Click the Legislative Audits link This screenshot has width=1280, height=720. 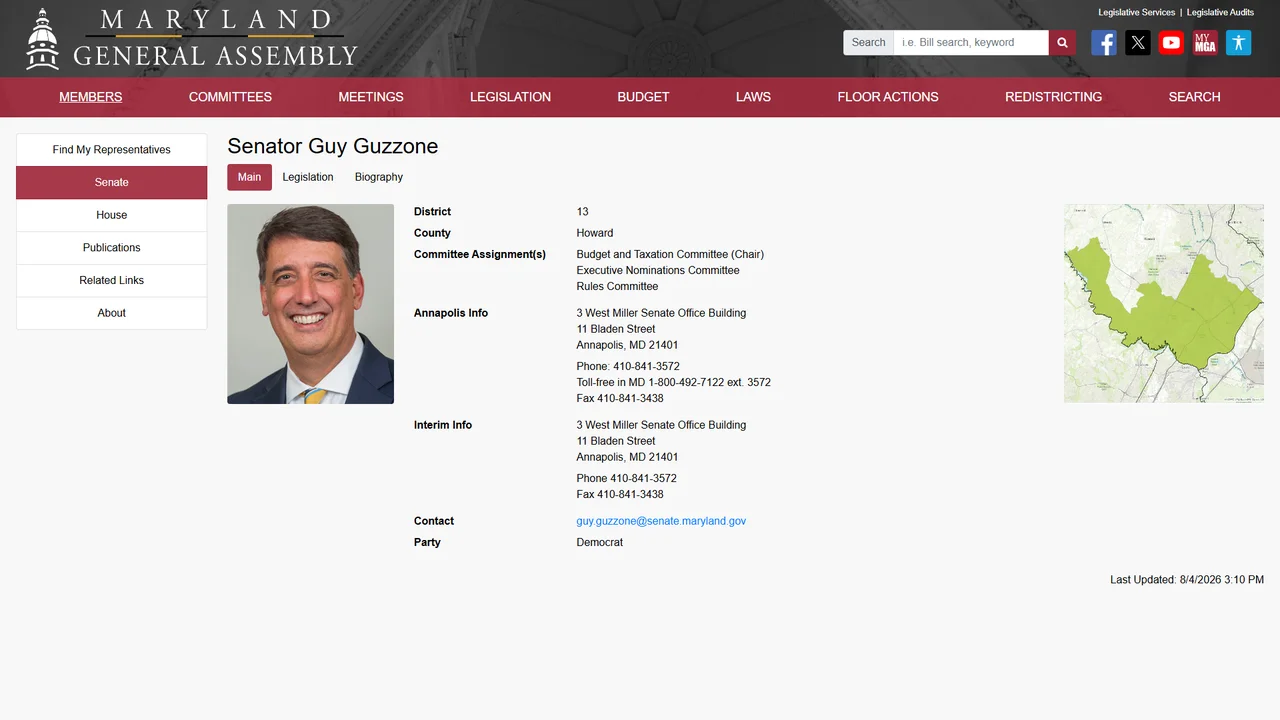click(1220, 13)
